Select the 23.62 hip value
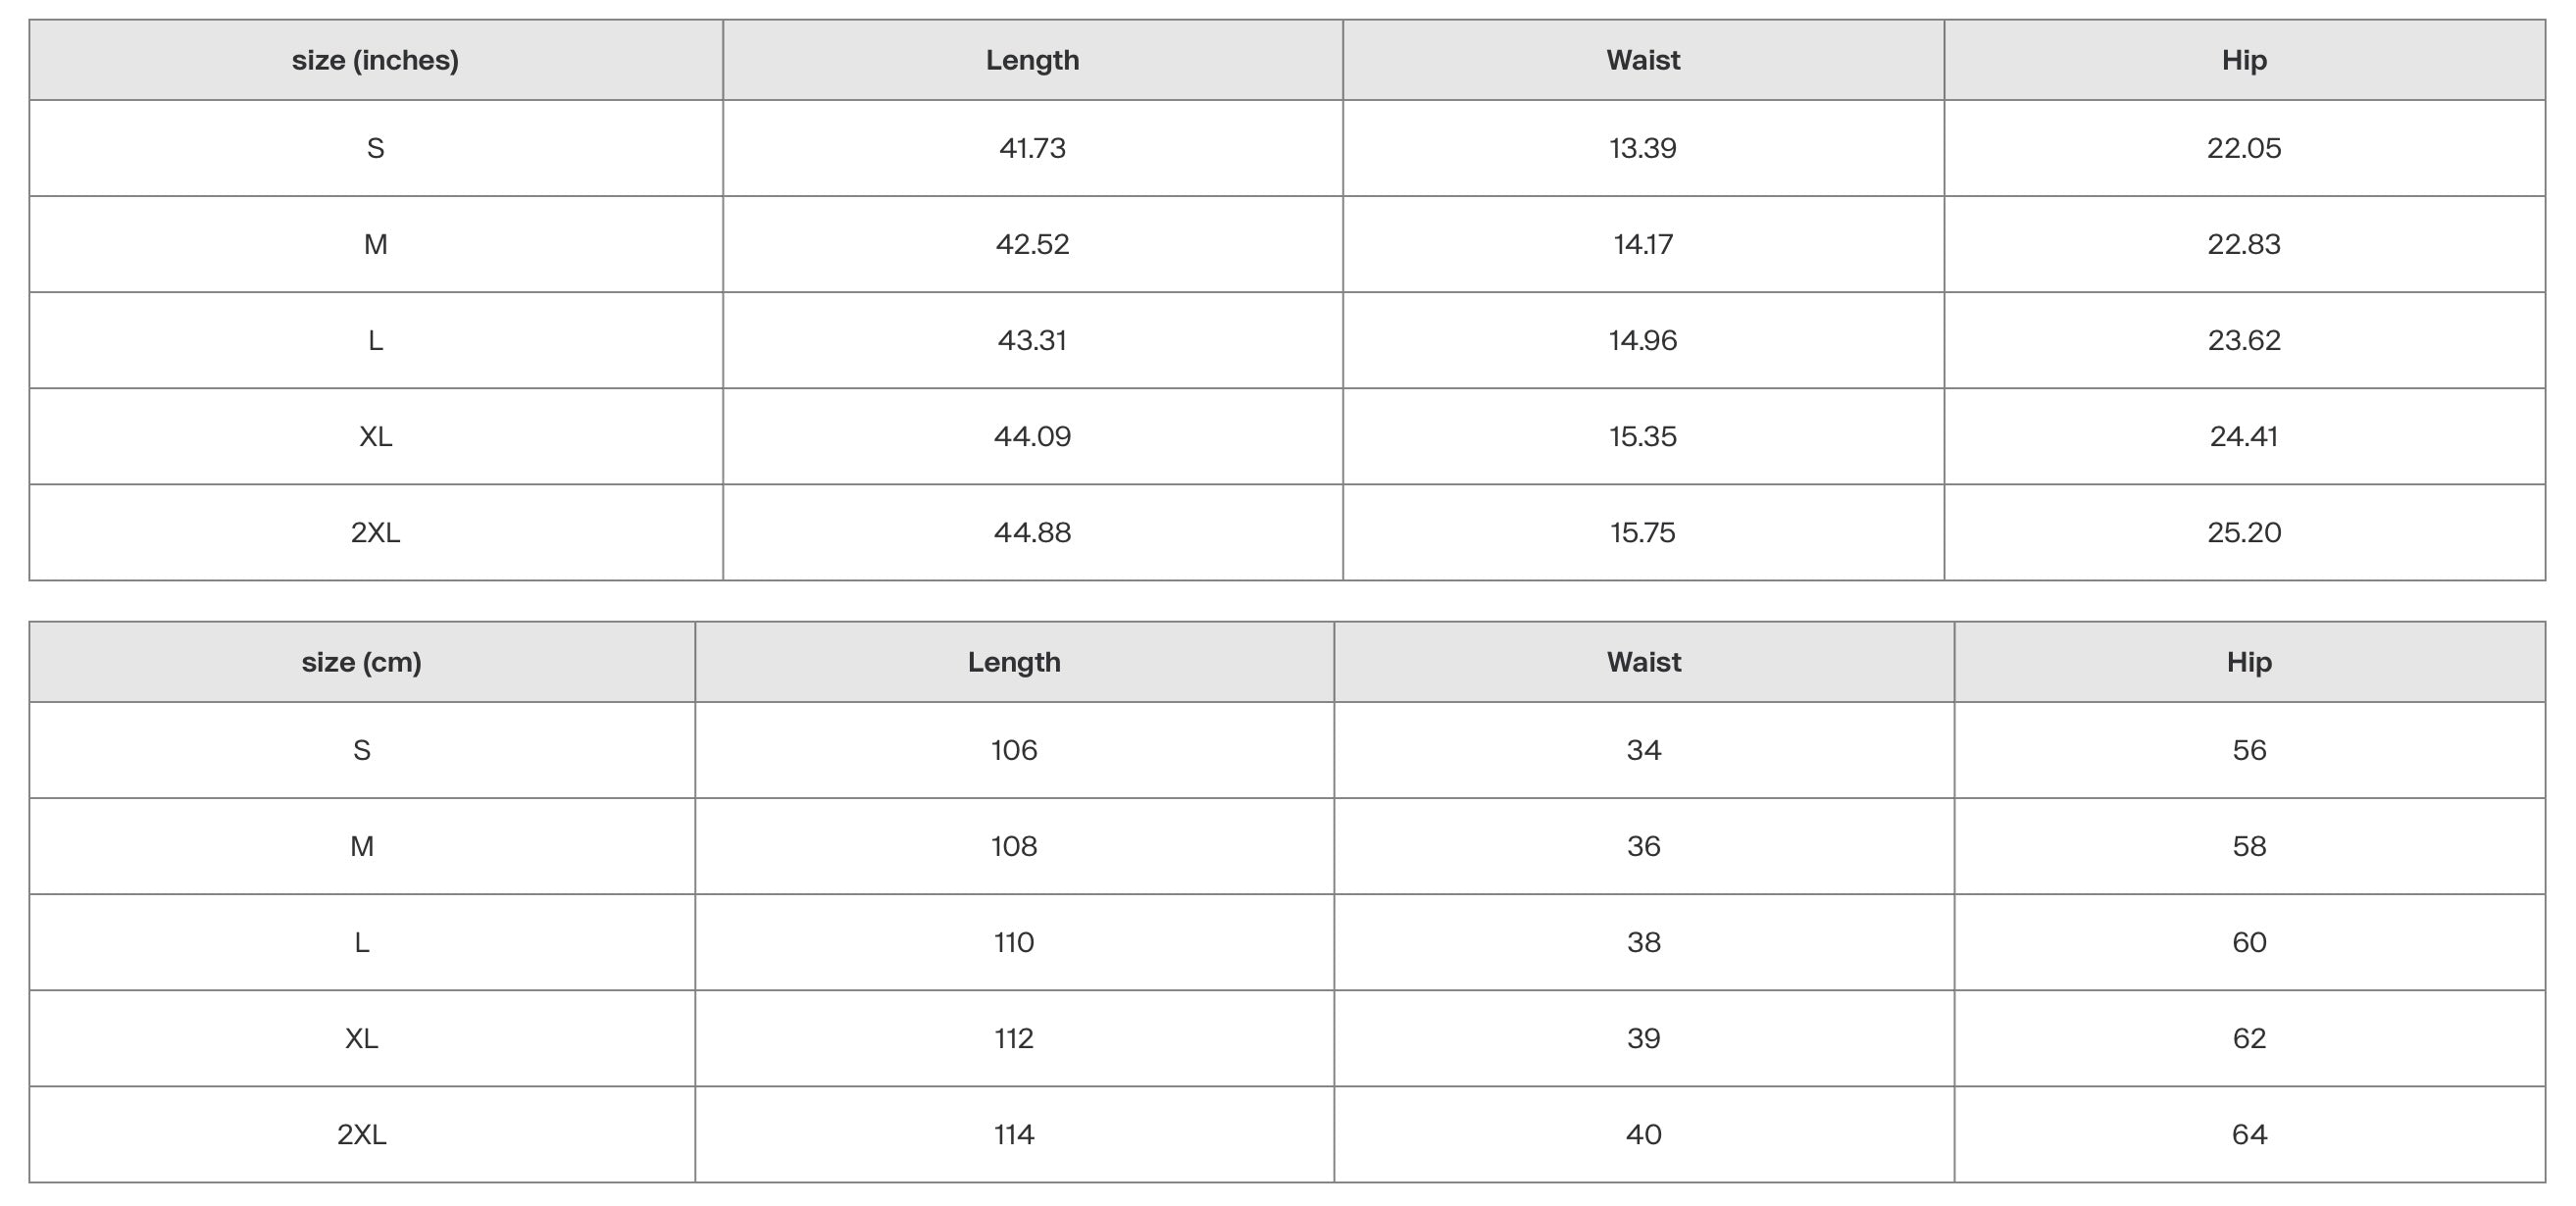 [x=2244, y=340]
